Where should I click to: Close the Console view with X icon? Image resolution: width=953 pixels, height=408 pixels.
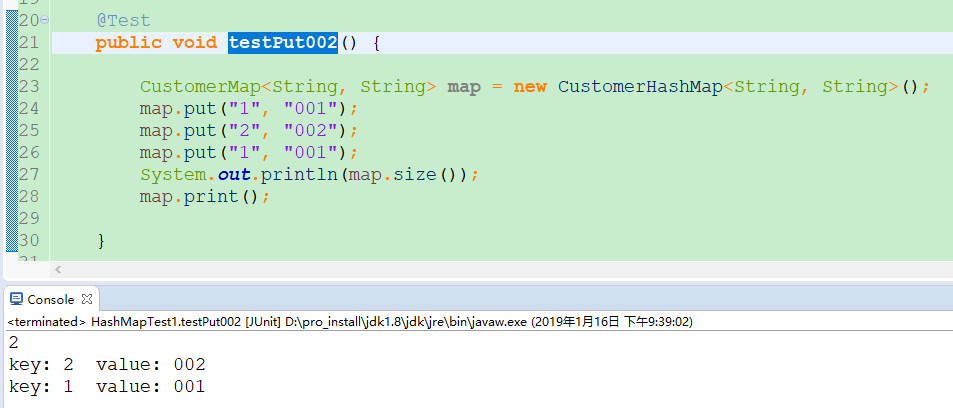[x=86, y=299]
